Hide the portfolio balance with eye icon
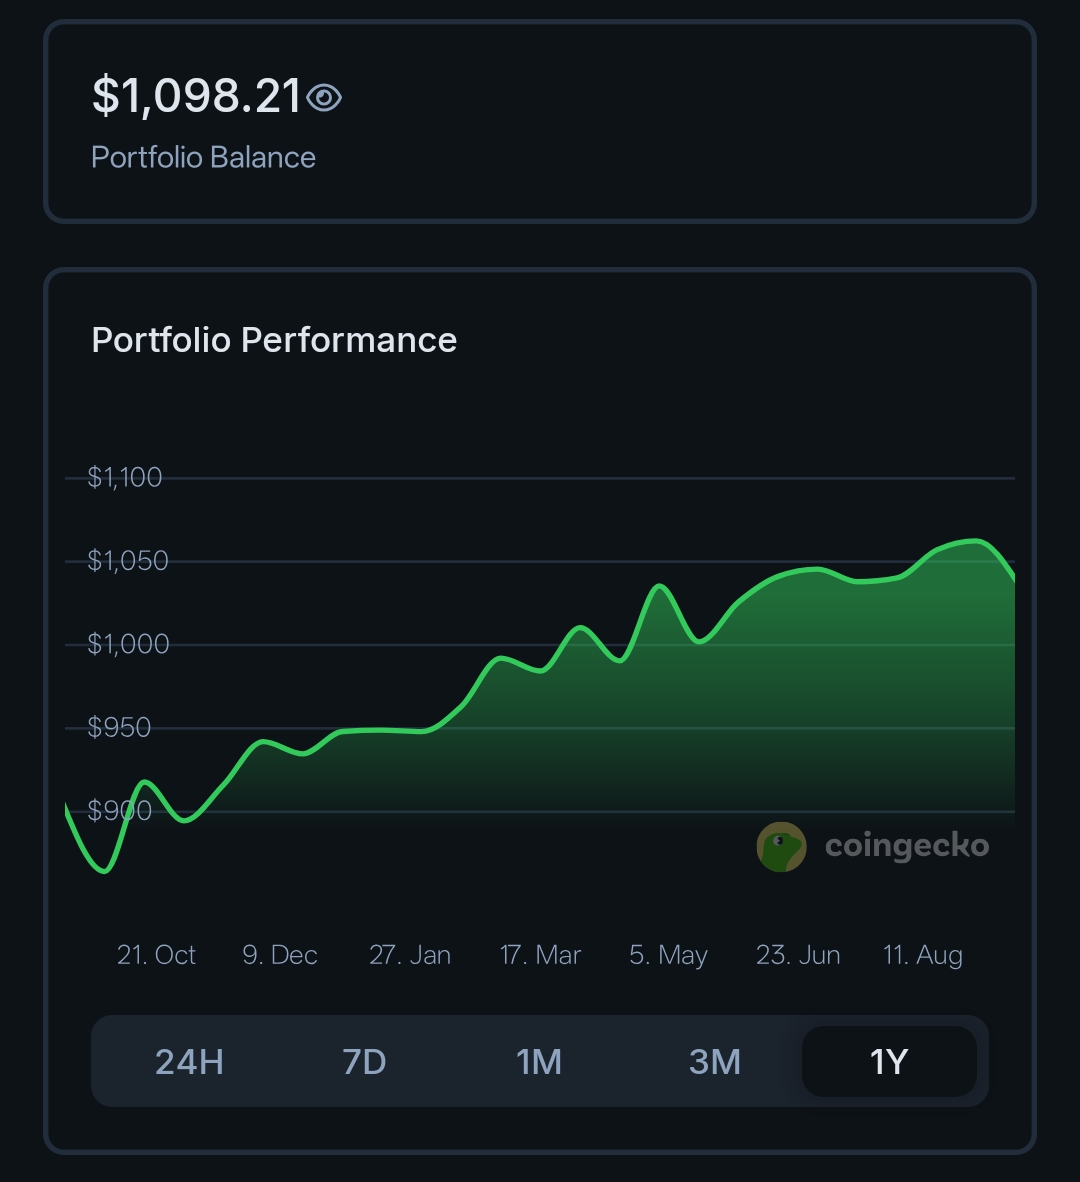Screen dimensions: 1080x1182 coord(324,98)
